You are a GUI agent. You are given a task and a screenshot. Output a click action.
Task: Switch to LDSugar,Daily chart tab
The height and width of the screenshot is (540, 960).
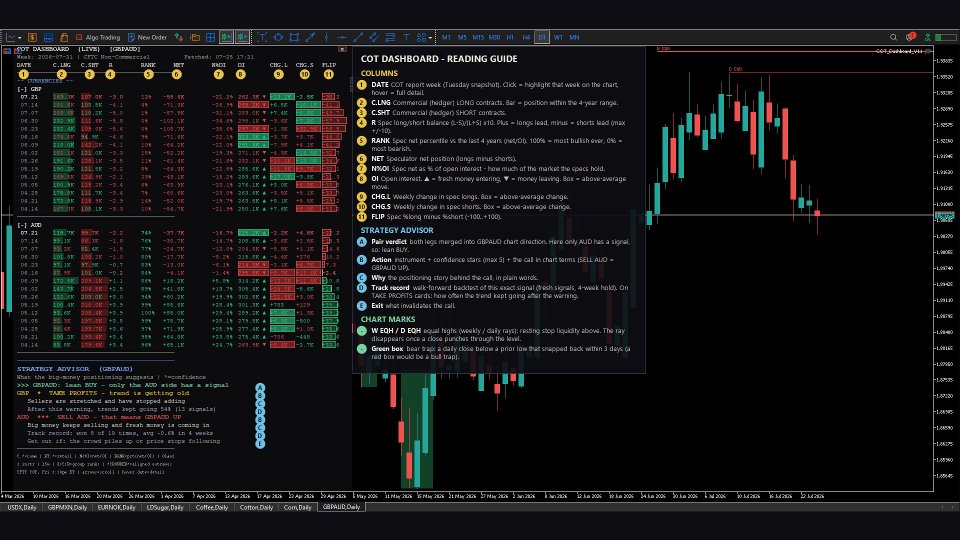click(x=165, y=508)
